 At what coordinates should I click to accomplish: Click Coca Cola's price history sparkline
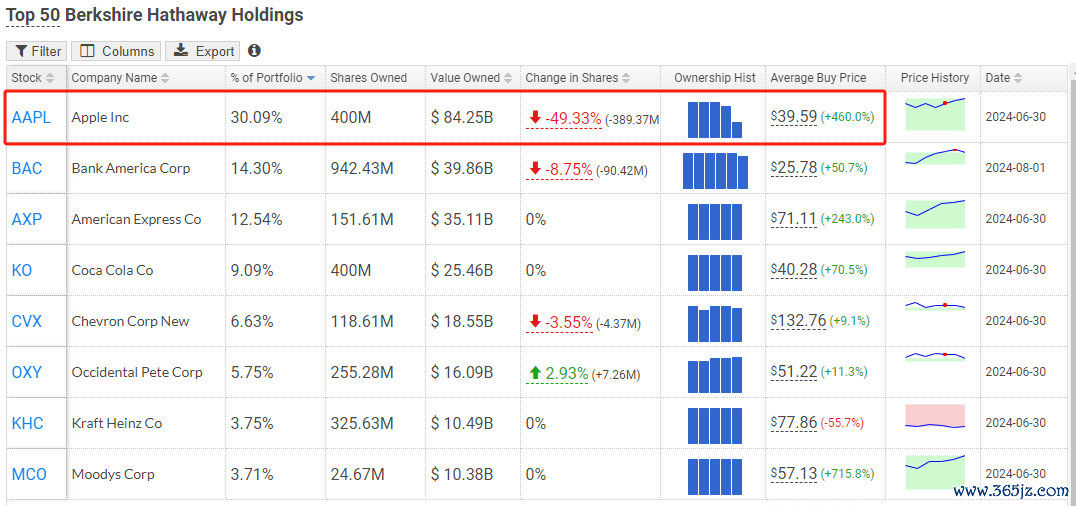[x=935, y=259]
